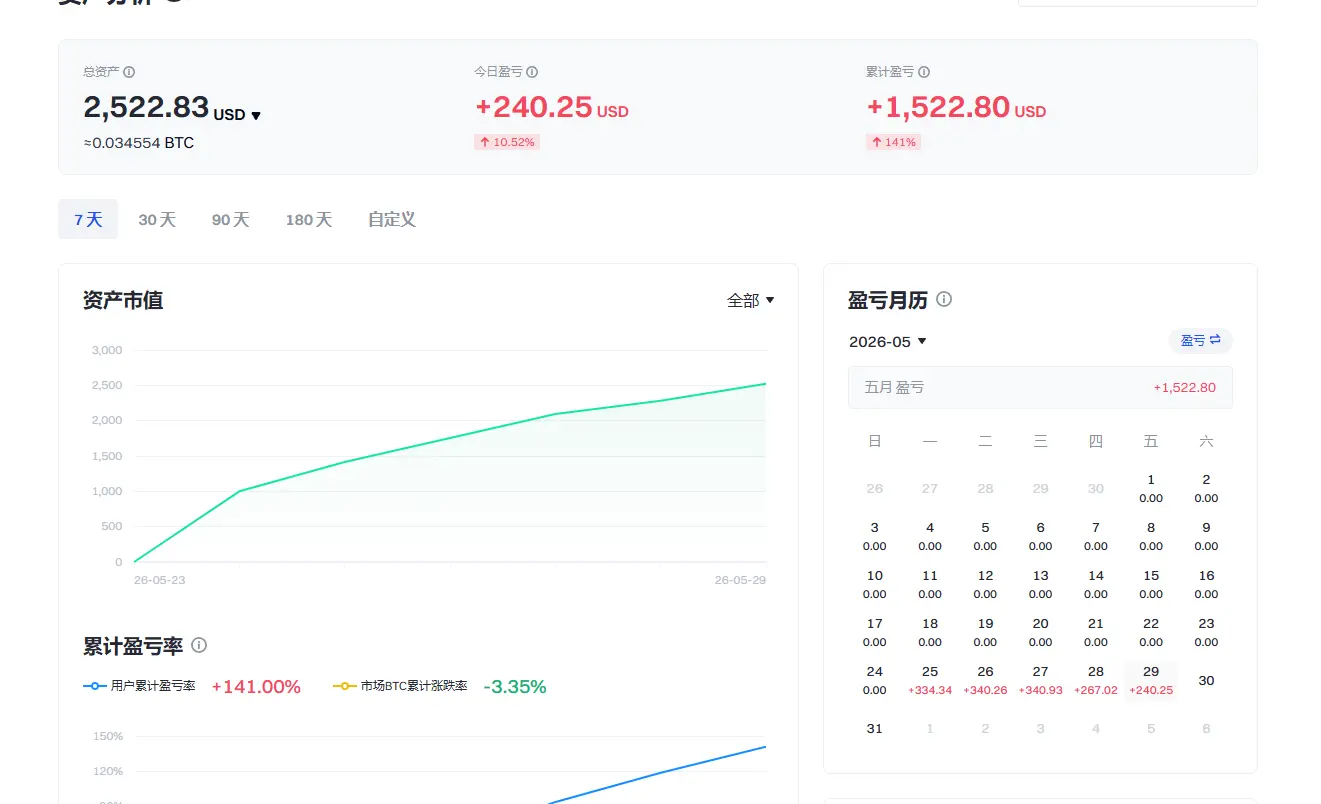The width and height of the screenshot is (1321, 804).
Task: Click today's profit value +240.25 USD
Action: pos(551,108)
